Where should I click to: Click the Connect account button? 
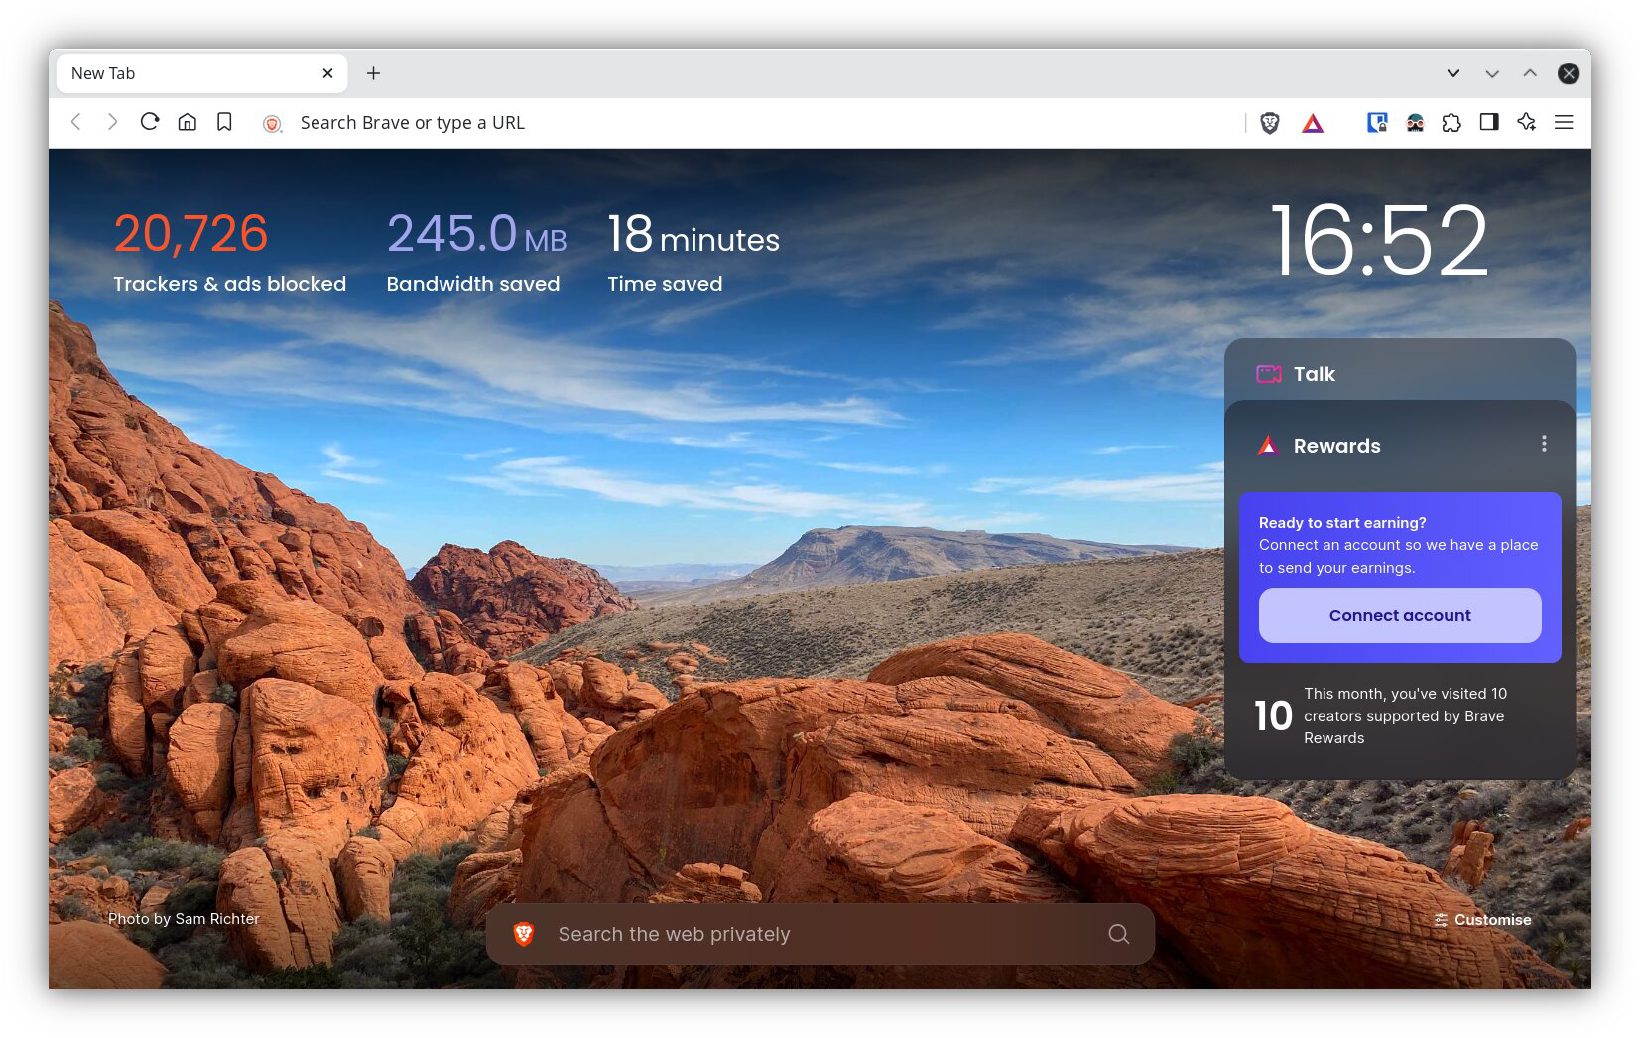click(x=1400, y=615)
